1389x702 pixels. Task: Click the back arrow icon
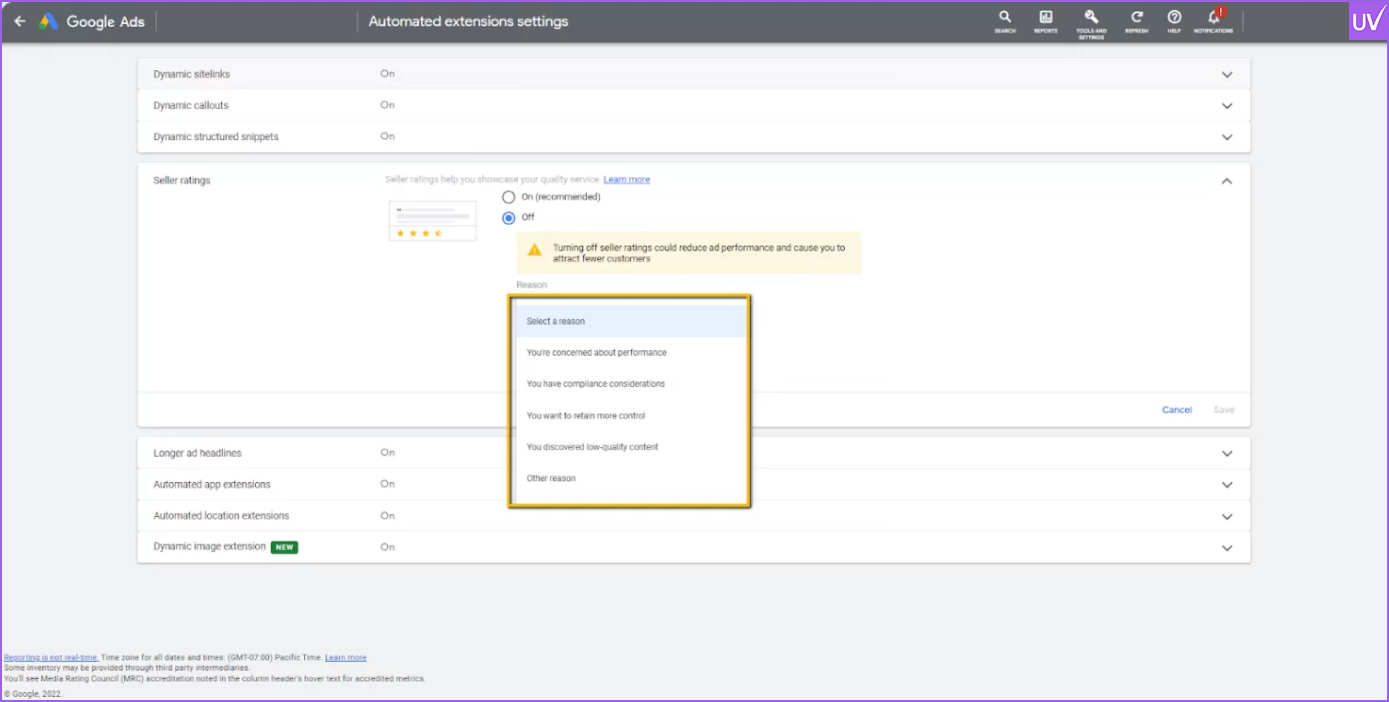coord(20,21)
